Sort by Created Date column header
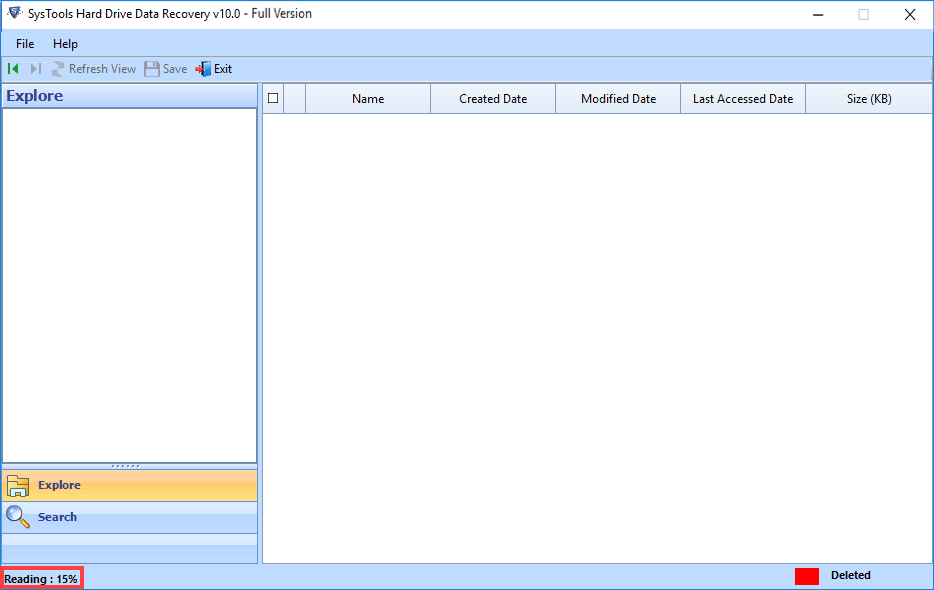 (493, 99)
